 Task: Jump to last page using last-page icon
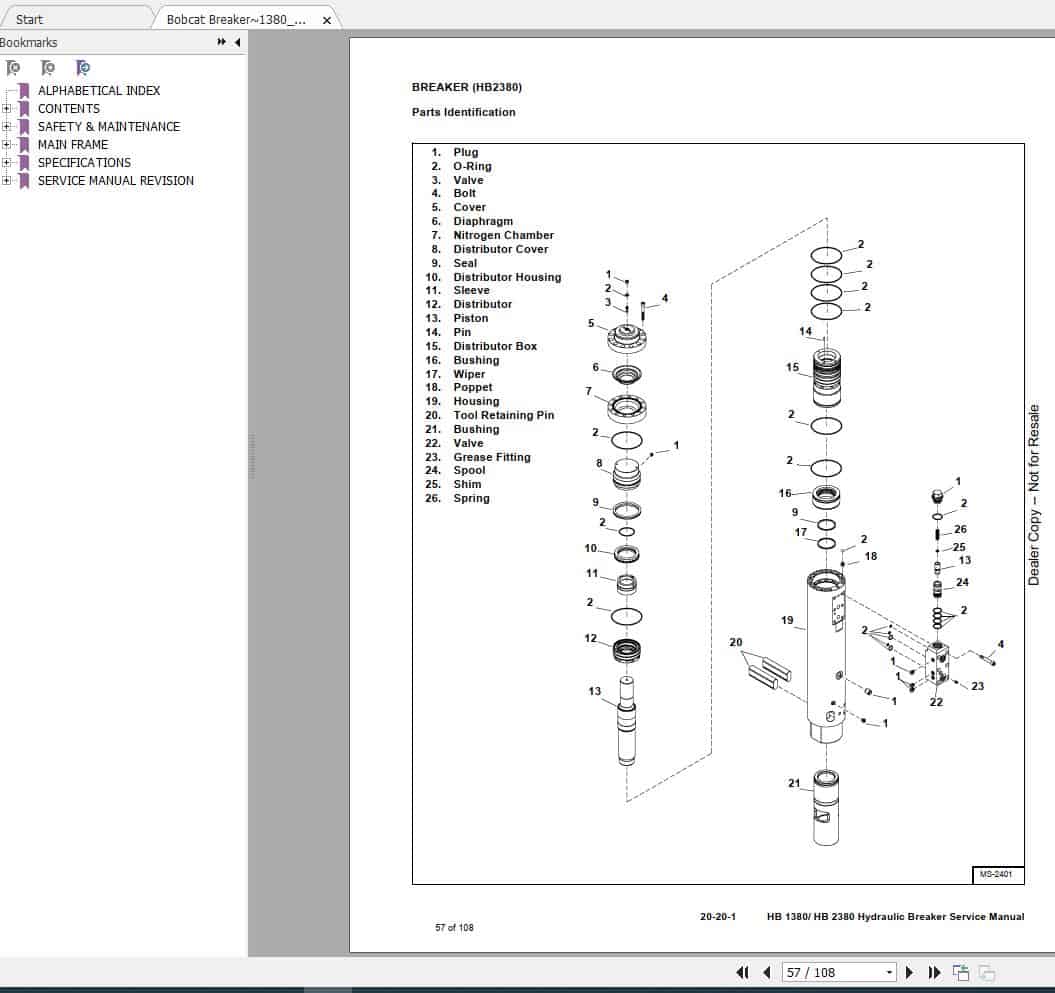coord(934,971)
